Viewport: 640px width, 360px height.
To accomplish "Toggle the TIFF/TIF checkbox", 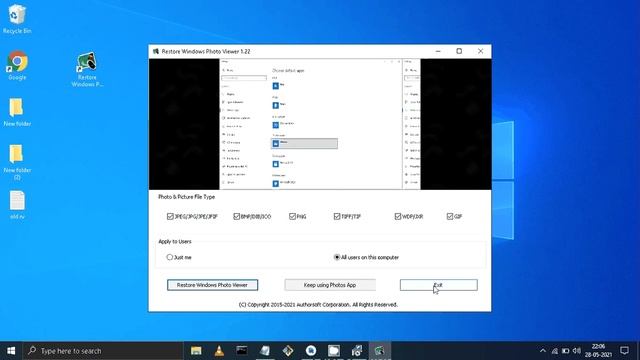I will 337,216.
